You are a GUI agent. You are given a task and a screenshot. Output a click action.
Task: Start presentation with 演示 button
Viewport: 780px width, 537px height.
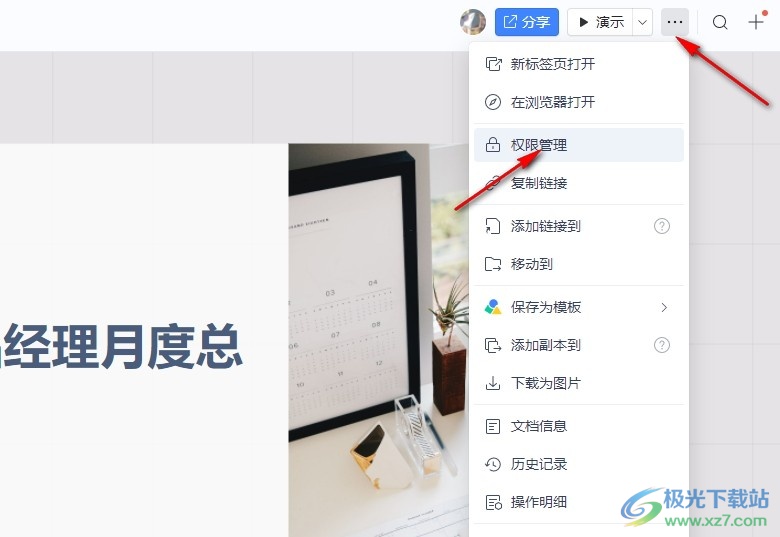[600, 22]
